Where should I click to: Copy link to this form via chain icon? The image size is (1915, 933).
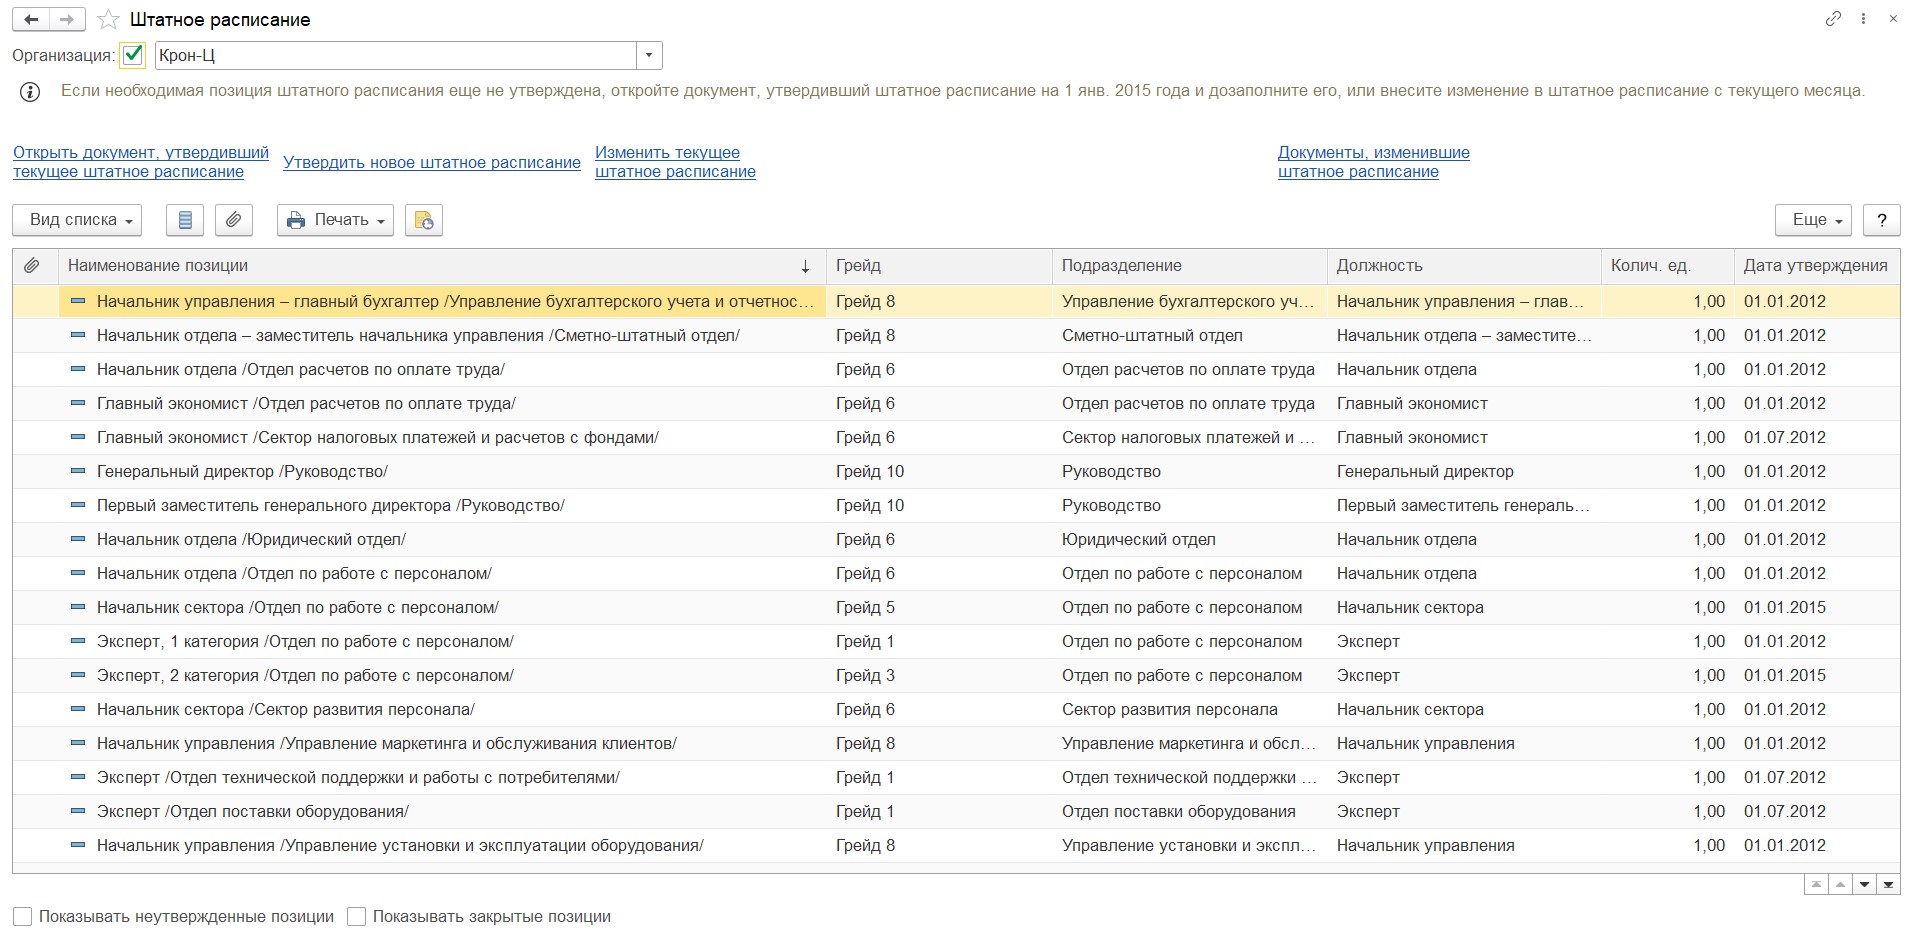point(1833,19)
